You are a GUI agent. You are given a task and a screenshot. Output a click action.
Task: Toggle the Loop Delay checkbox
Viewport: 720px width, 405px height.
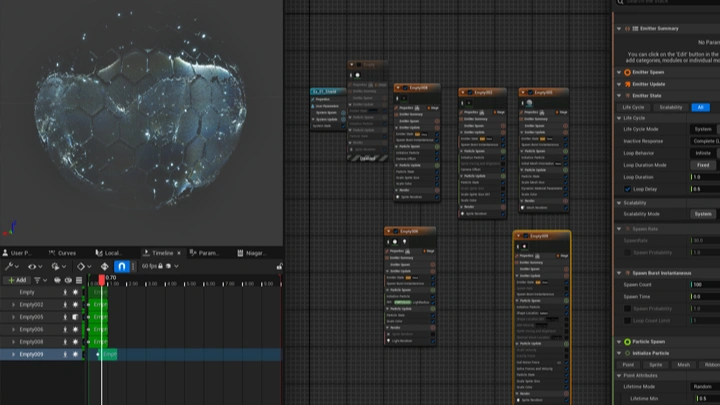(626, 188)
